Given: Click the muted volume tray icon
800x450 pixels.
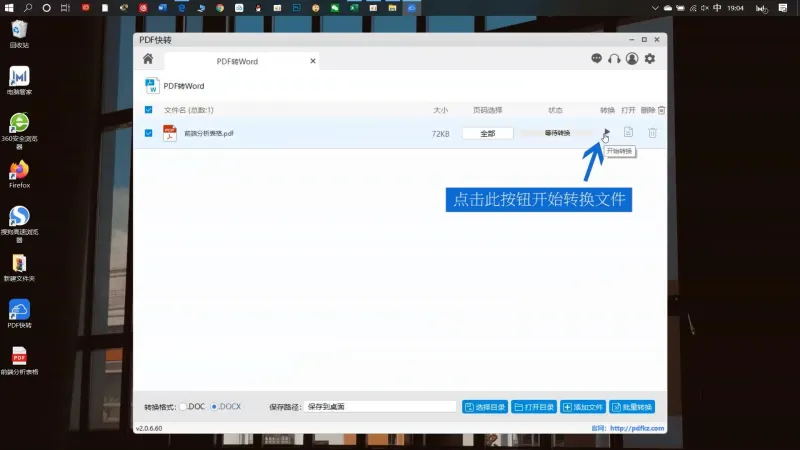Looking at the screenshot, I should click(705, 8).
